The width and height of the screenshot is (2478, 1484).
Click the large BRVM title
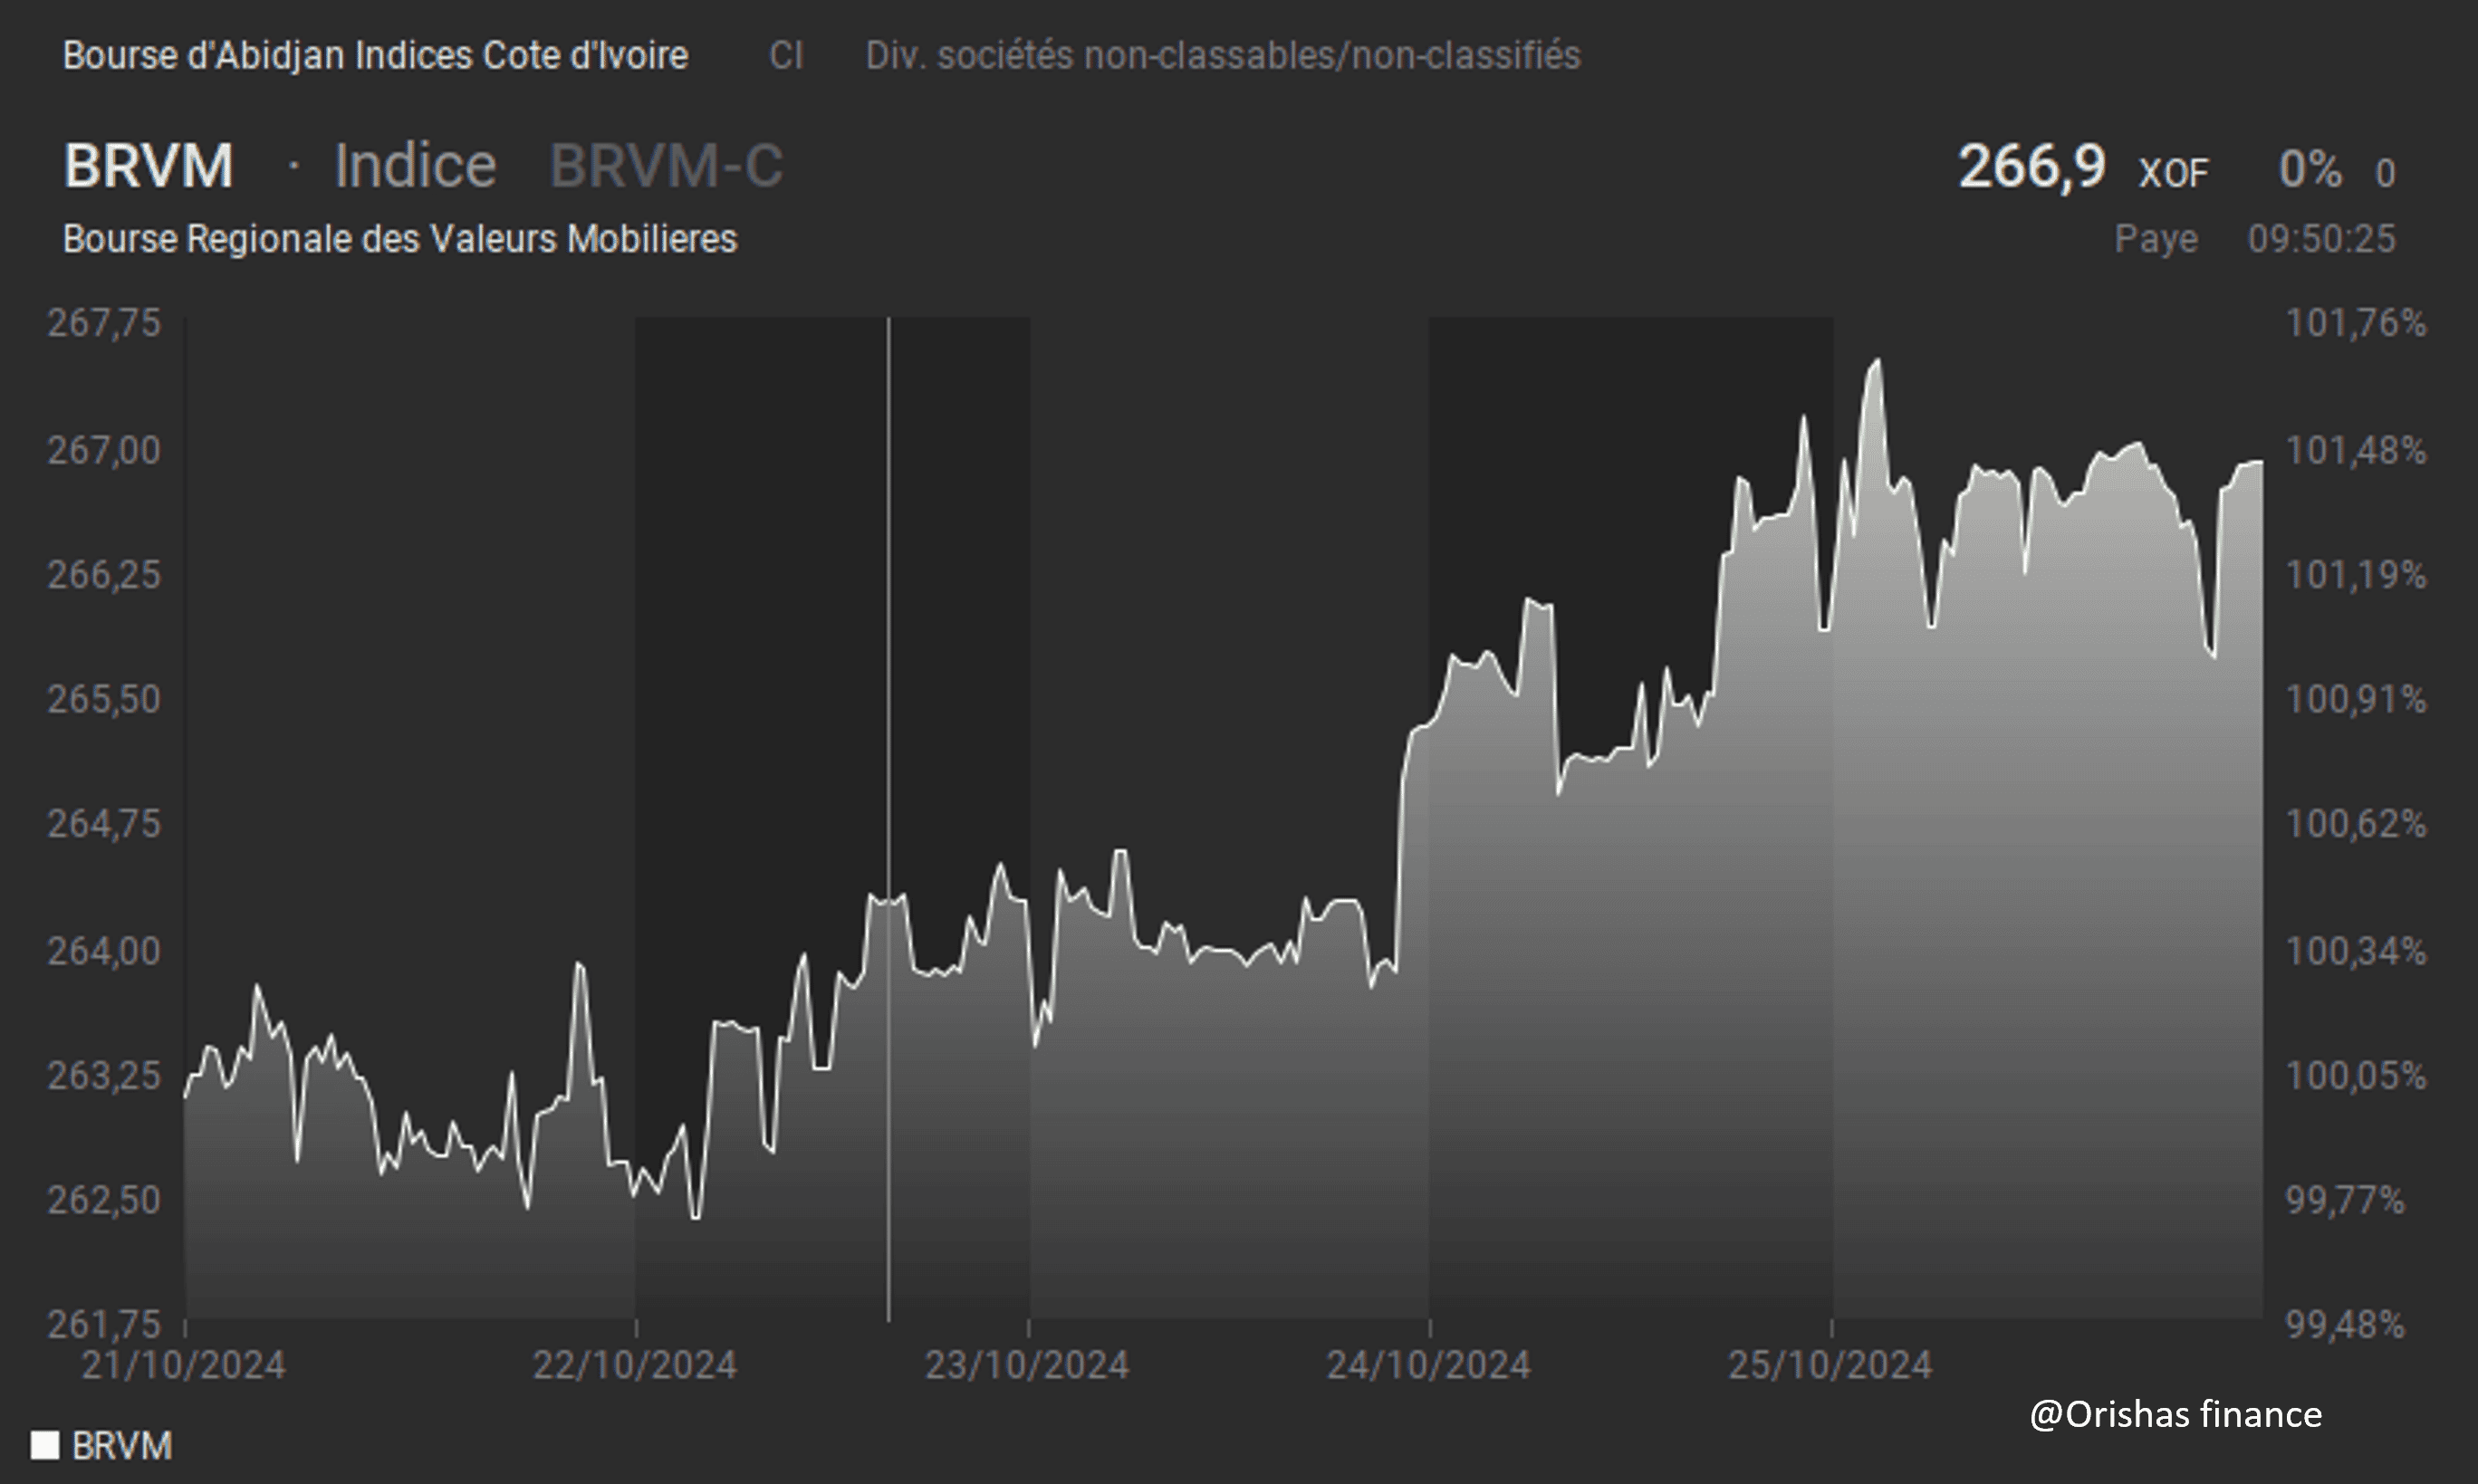(148, 165)
